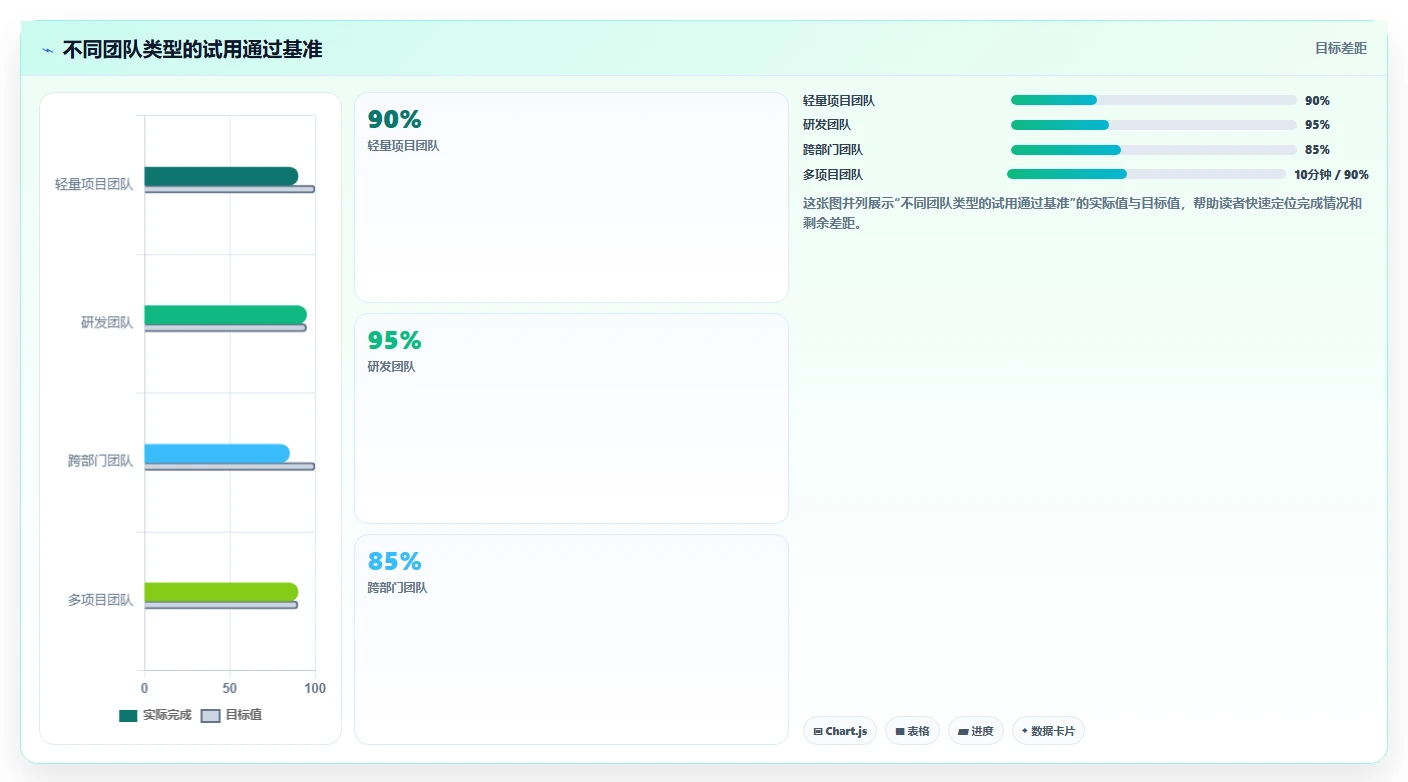The image size is (1408, 782).
Task: Click the 95% value in progress list
Action: (x=1317, y=125)
